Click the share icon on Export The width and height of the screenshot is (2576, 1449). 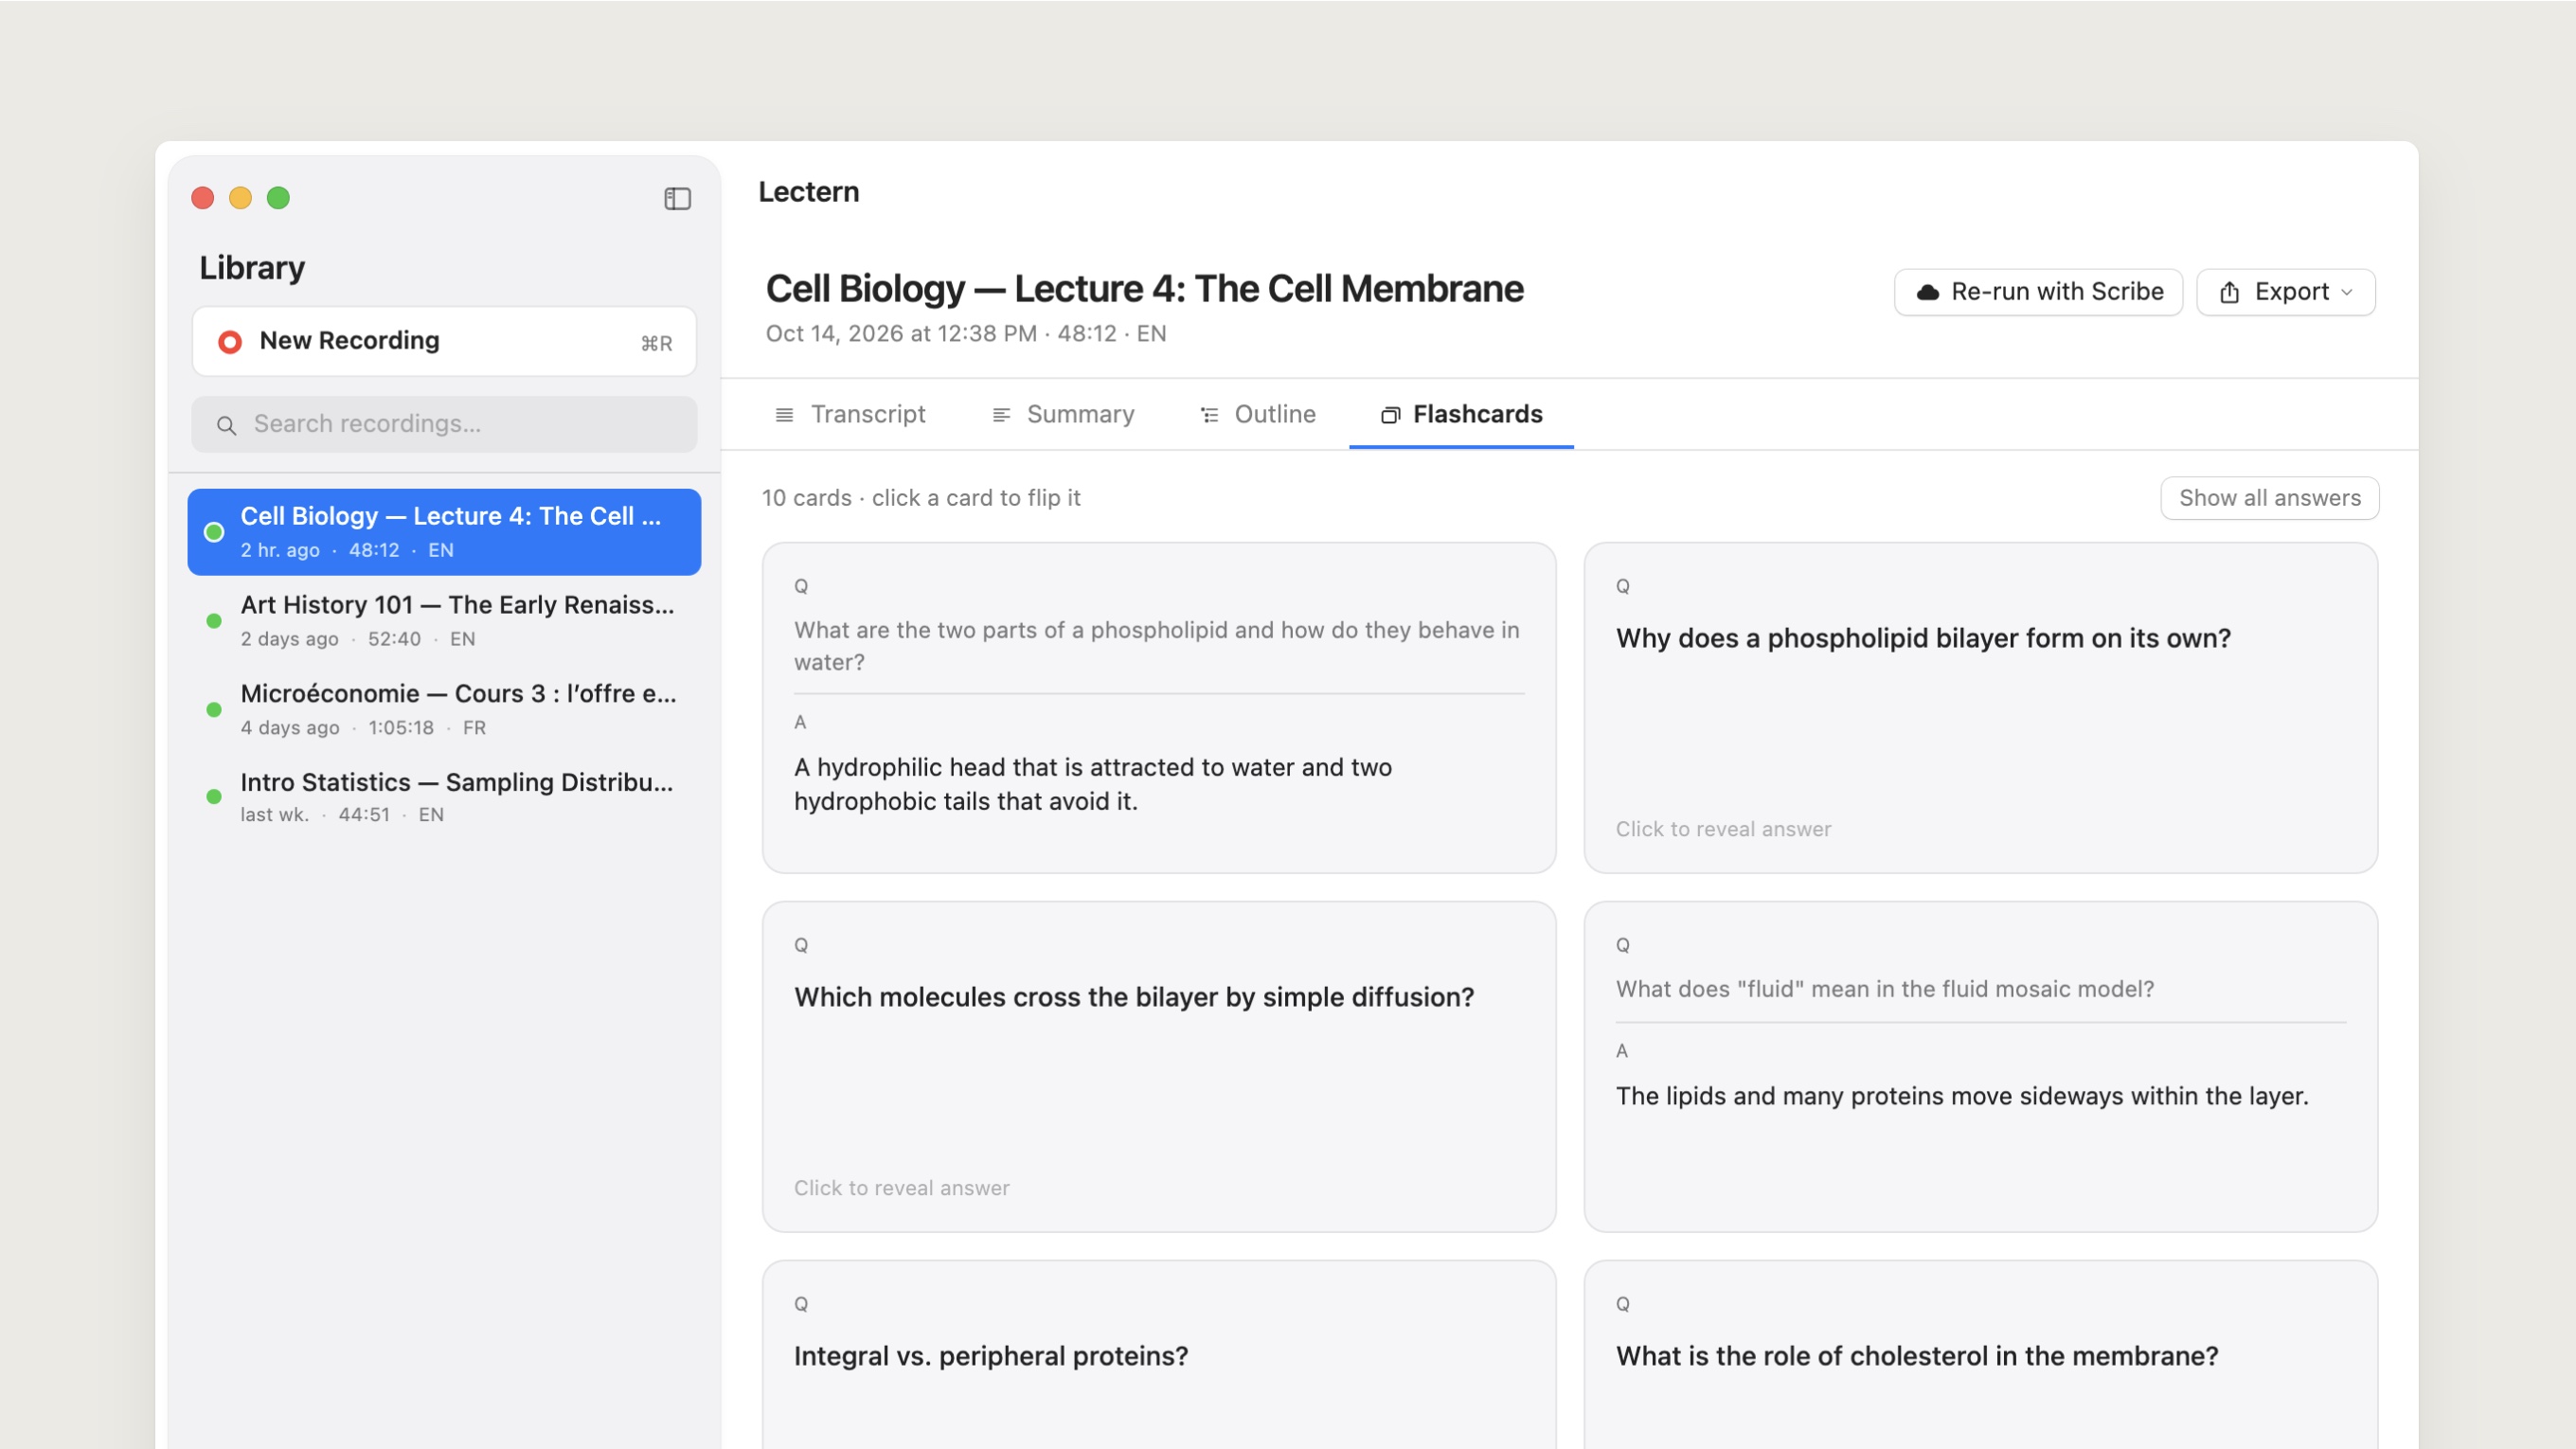click(2229, 292)
